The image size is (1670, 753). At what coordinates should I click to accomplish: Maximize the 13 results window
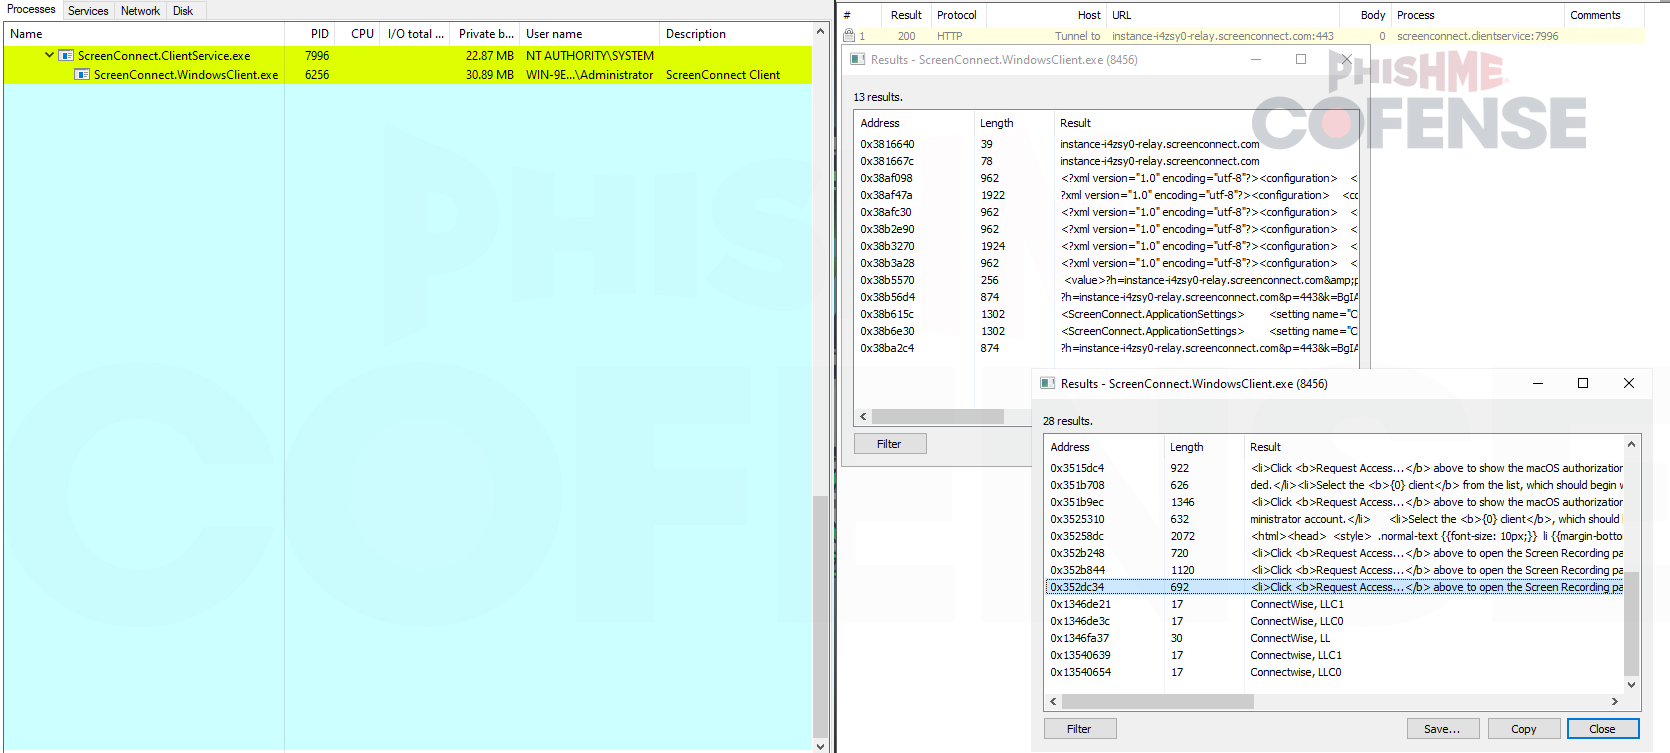click(1301, 60)
